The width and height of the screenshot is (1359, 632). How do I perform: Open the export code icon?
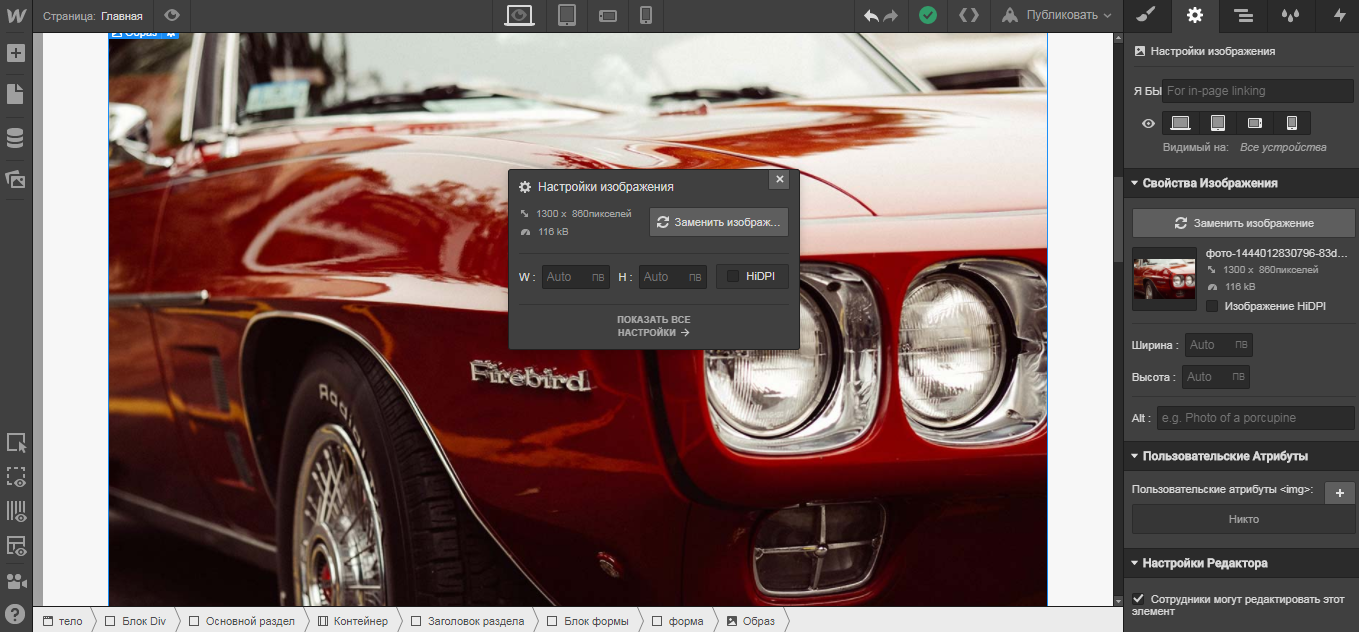click(968, 15)
